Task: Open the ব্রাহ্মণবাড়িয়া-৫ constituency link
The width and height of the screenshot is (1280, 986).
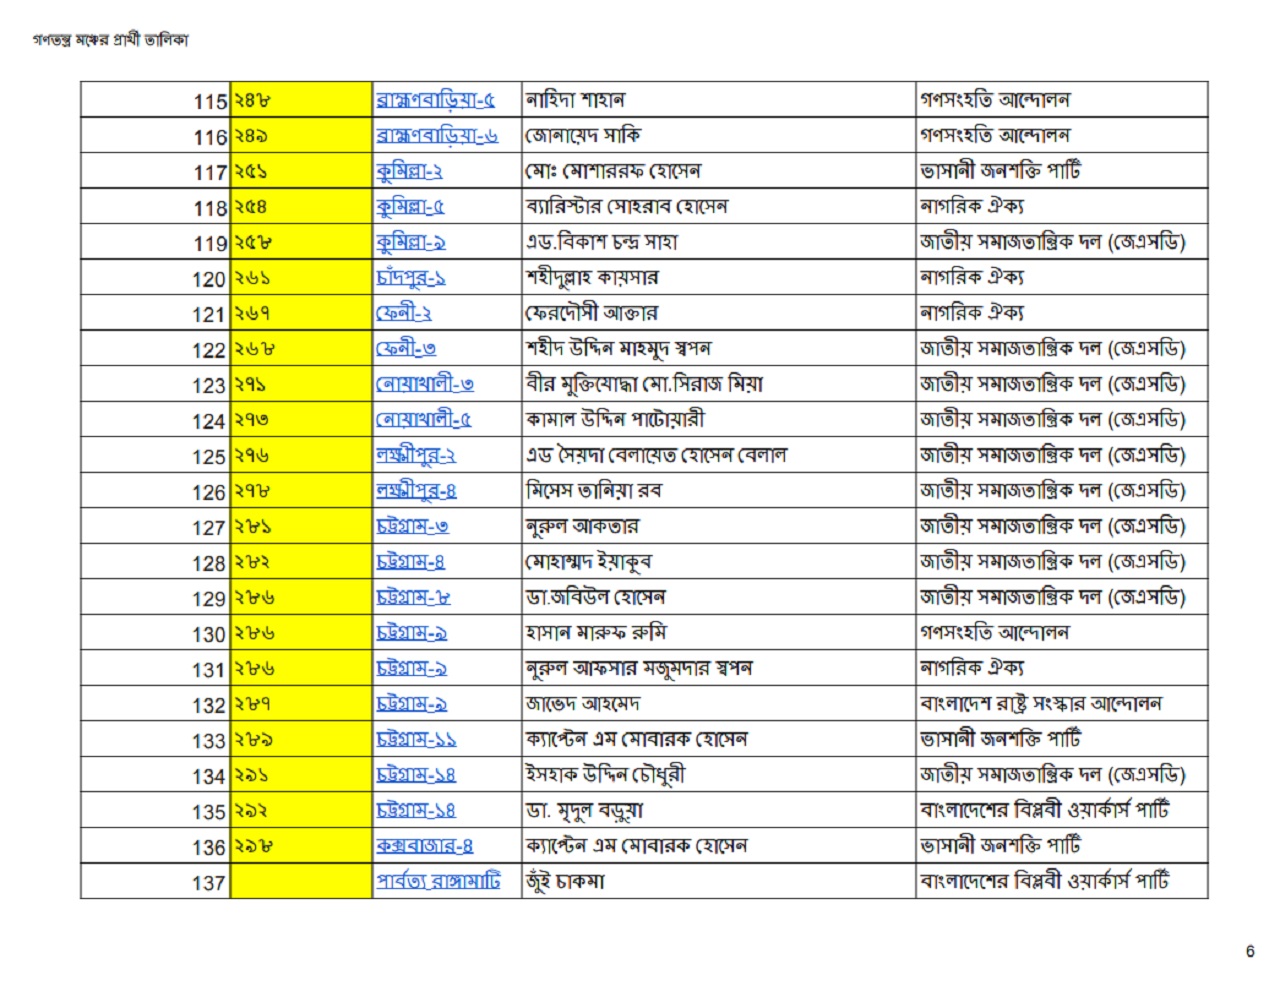Action: point(435,100)
